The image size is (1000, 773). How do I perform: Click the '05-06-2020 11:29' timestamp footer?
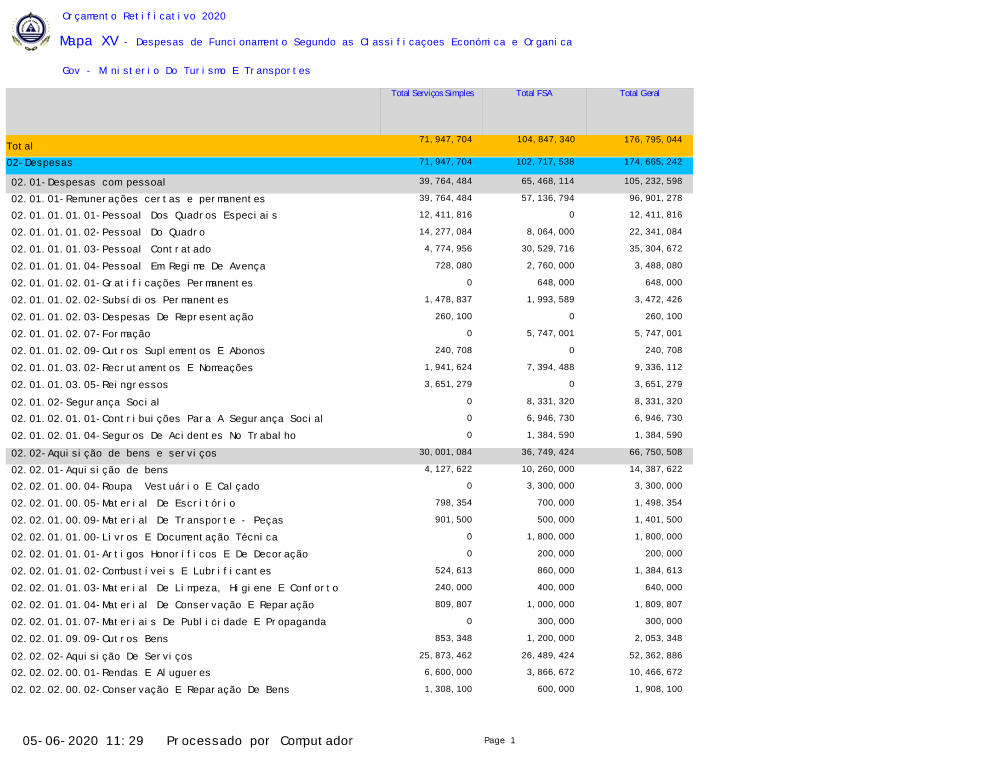(84, 741)
